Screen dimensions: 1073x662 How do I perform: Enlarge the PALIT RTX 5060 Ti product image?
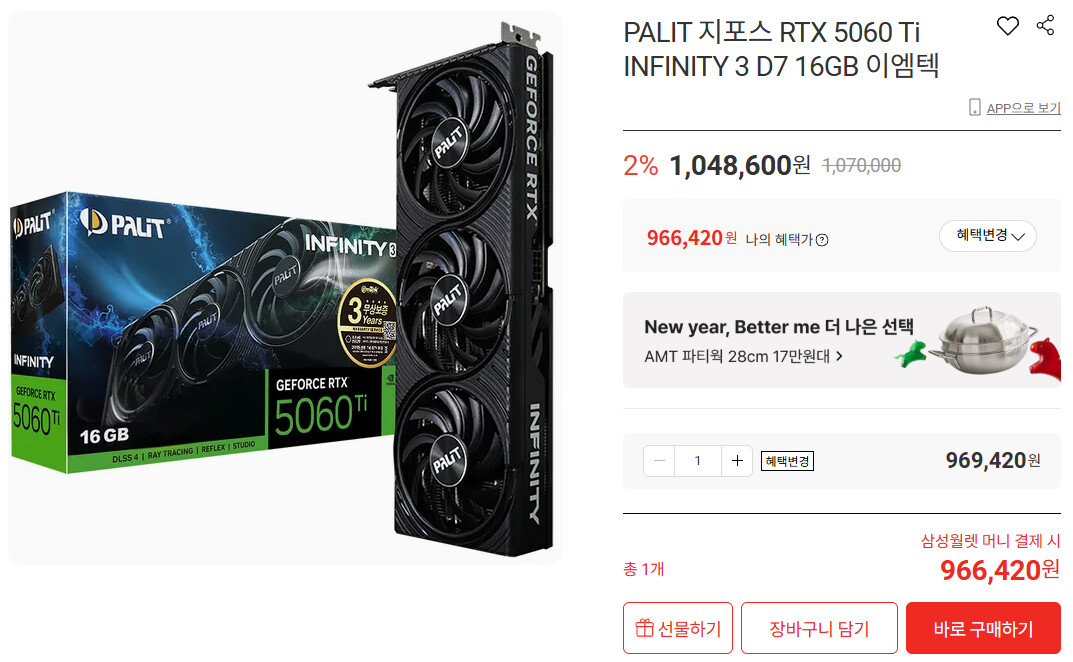(x=285, y=288)
